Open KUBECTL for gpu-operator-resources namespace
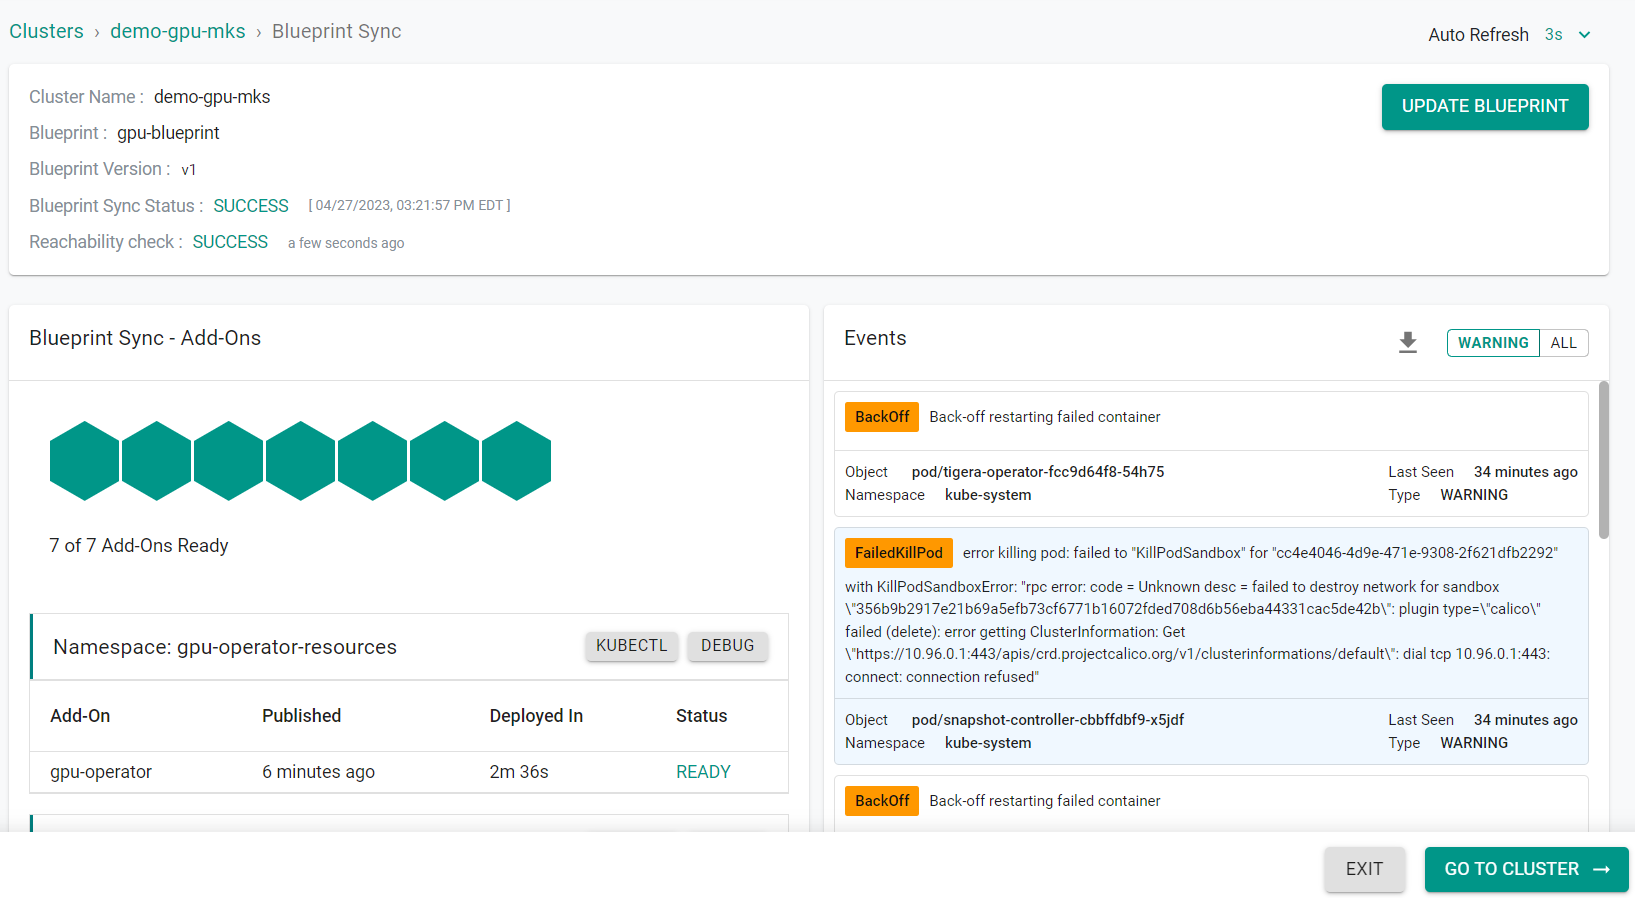Image resolution: width=1635 pixels, height=898 pixels. tap(632, 646)
